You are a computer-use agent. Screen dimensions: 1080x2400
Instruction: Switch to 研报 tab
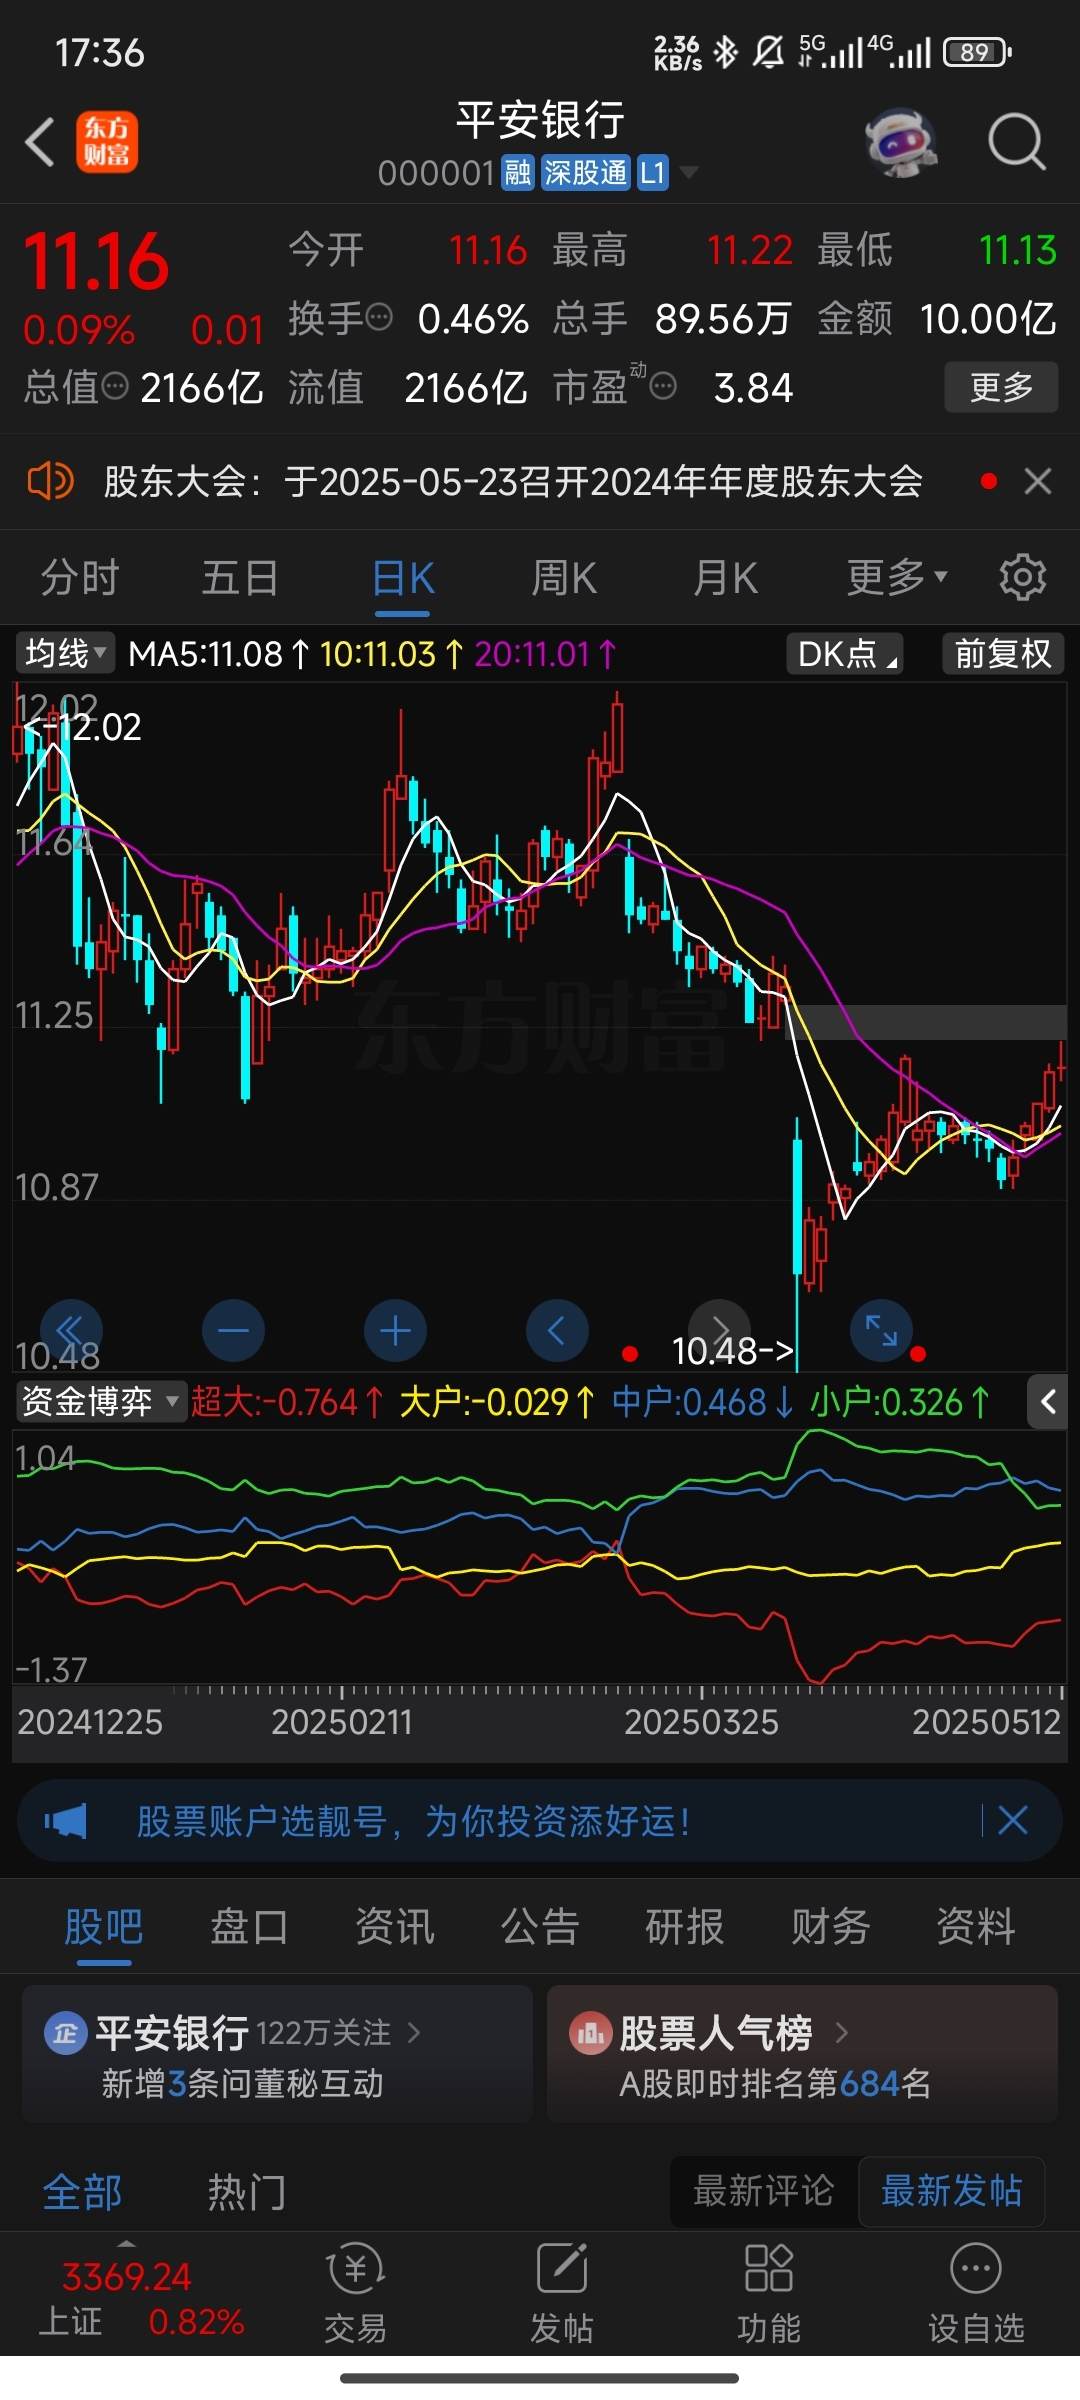coord(685,1926)
